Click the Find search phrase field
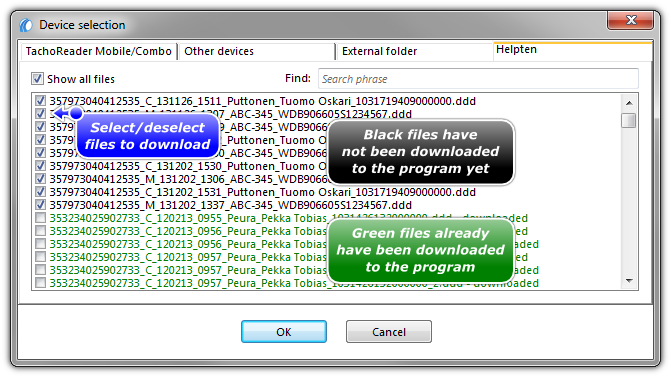This screenshot has width=671, height=377. pos(478,79)
